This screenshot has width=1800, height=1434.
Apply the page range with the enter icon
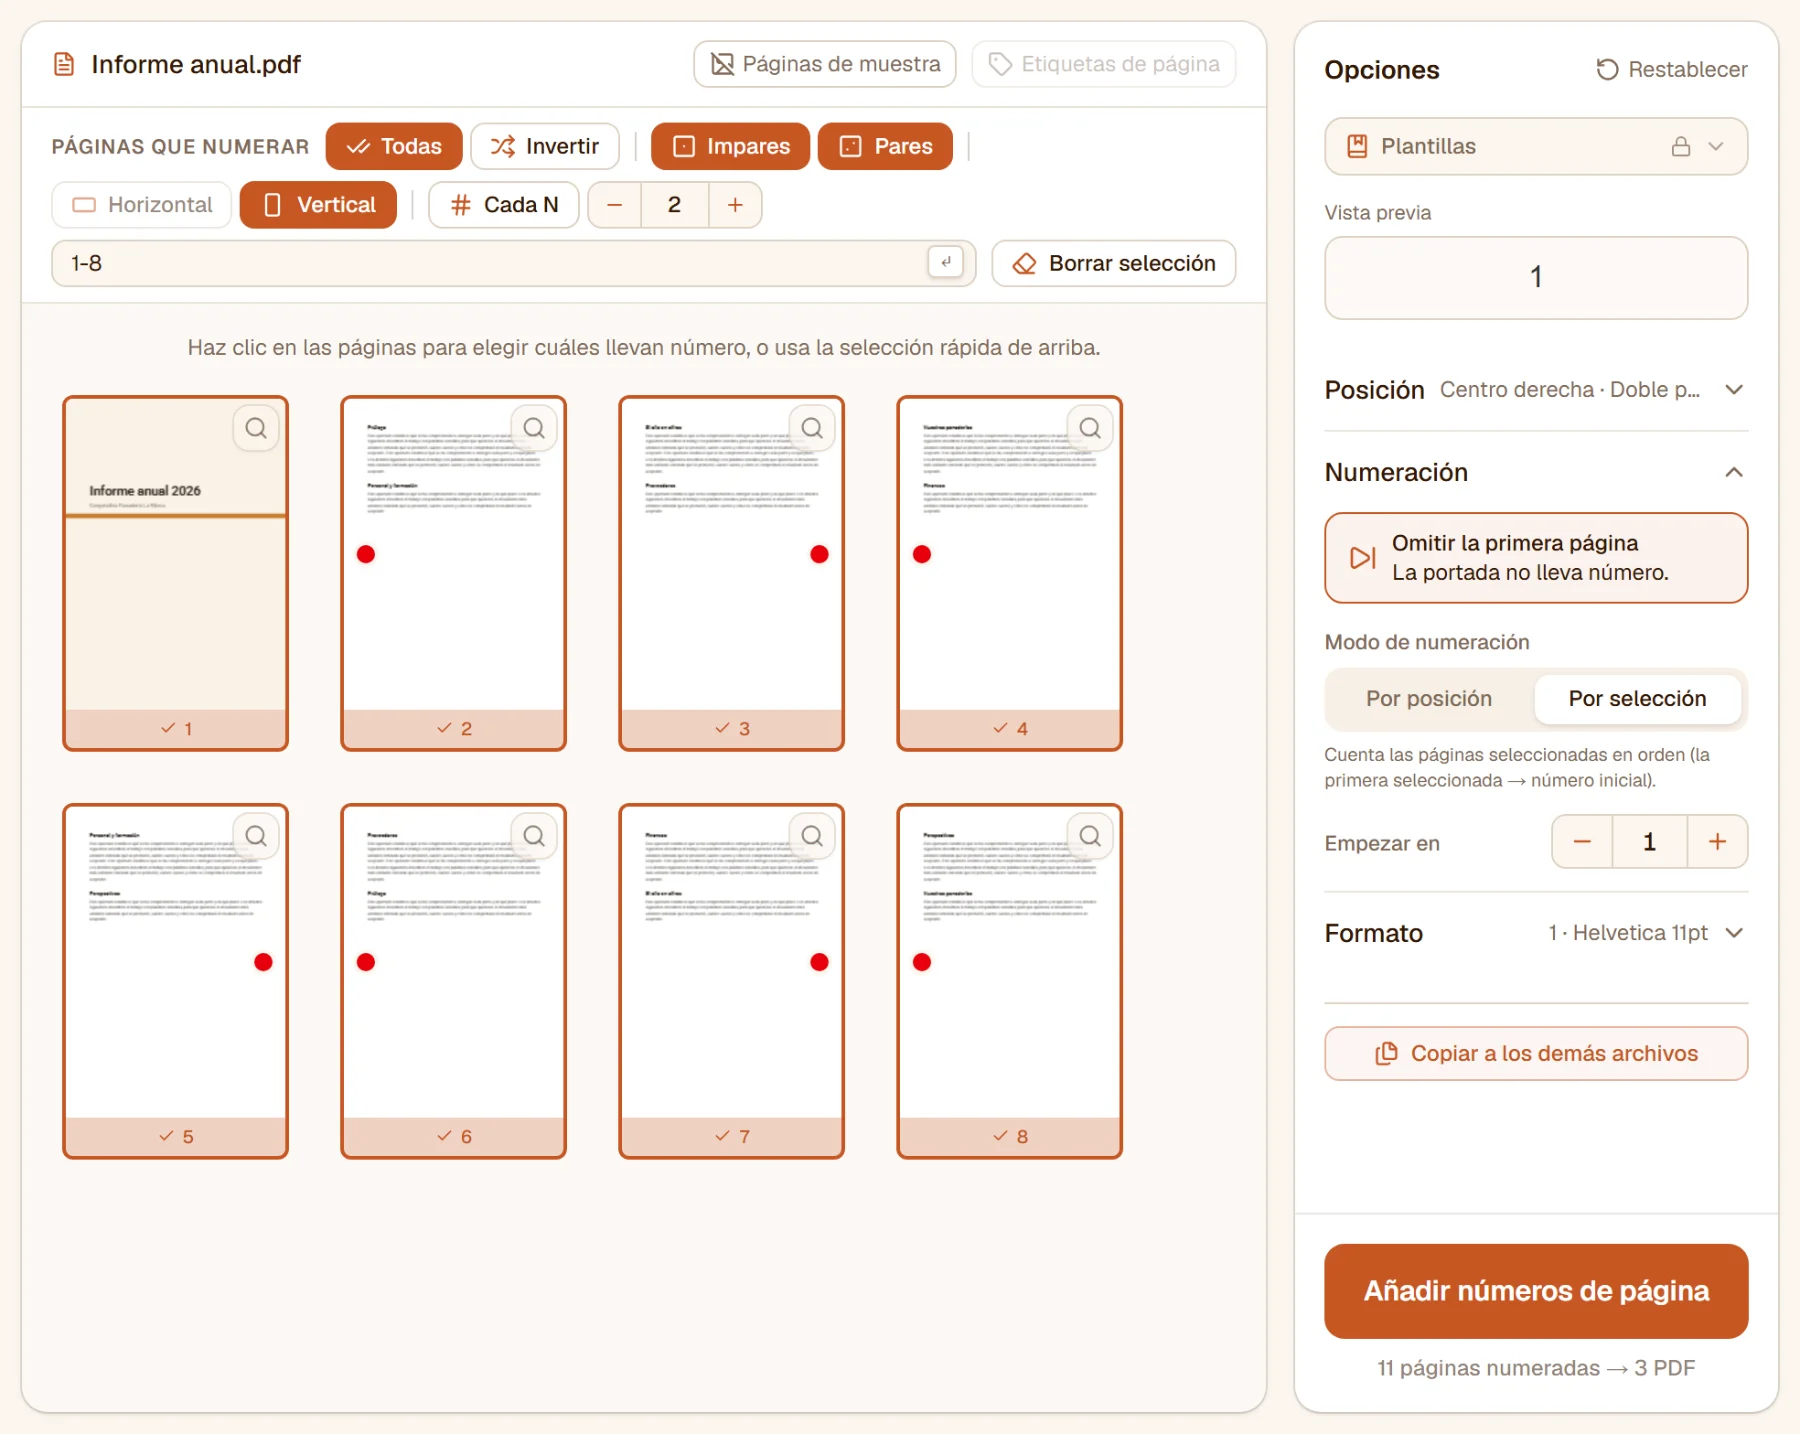point(945,262)
